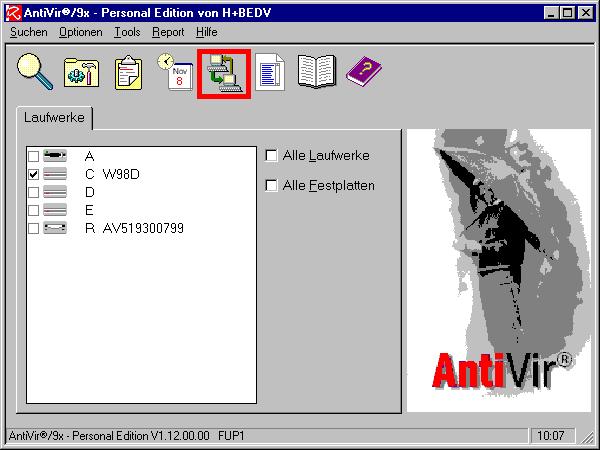Viewport: 600px width, 450px height.
Task: Click the hard disk C drive icon
Action: 55,174
